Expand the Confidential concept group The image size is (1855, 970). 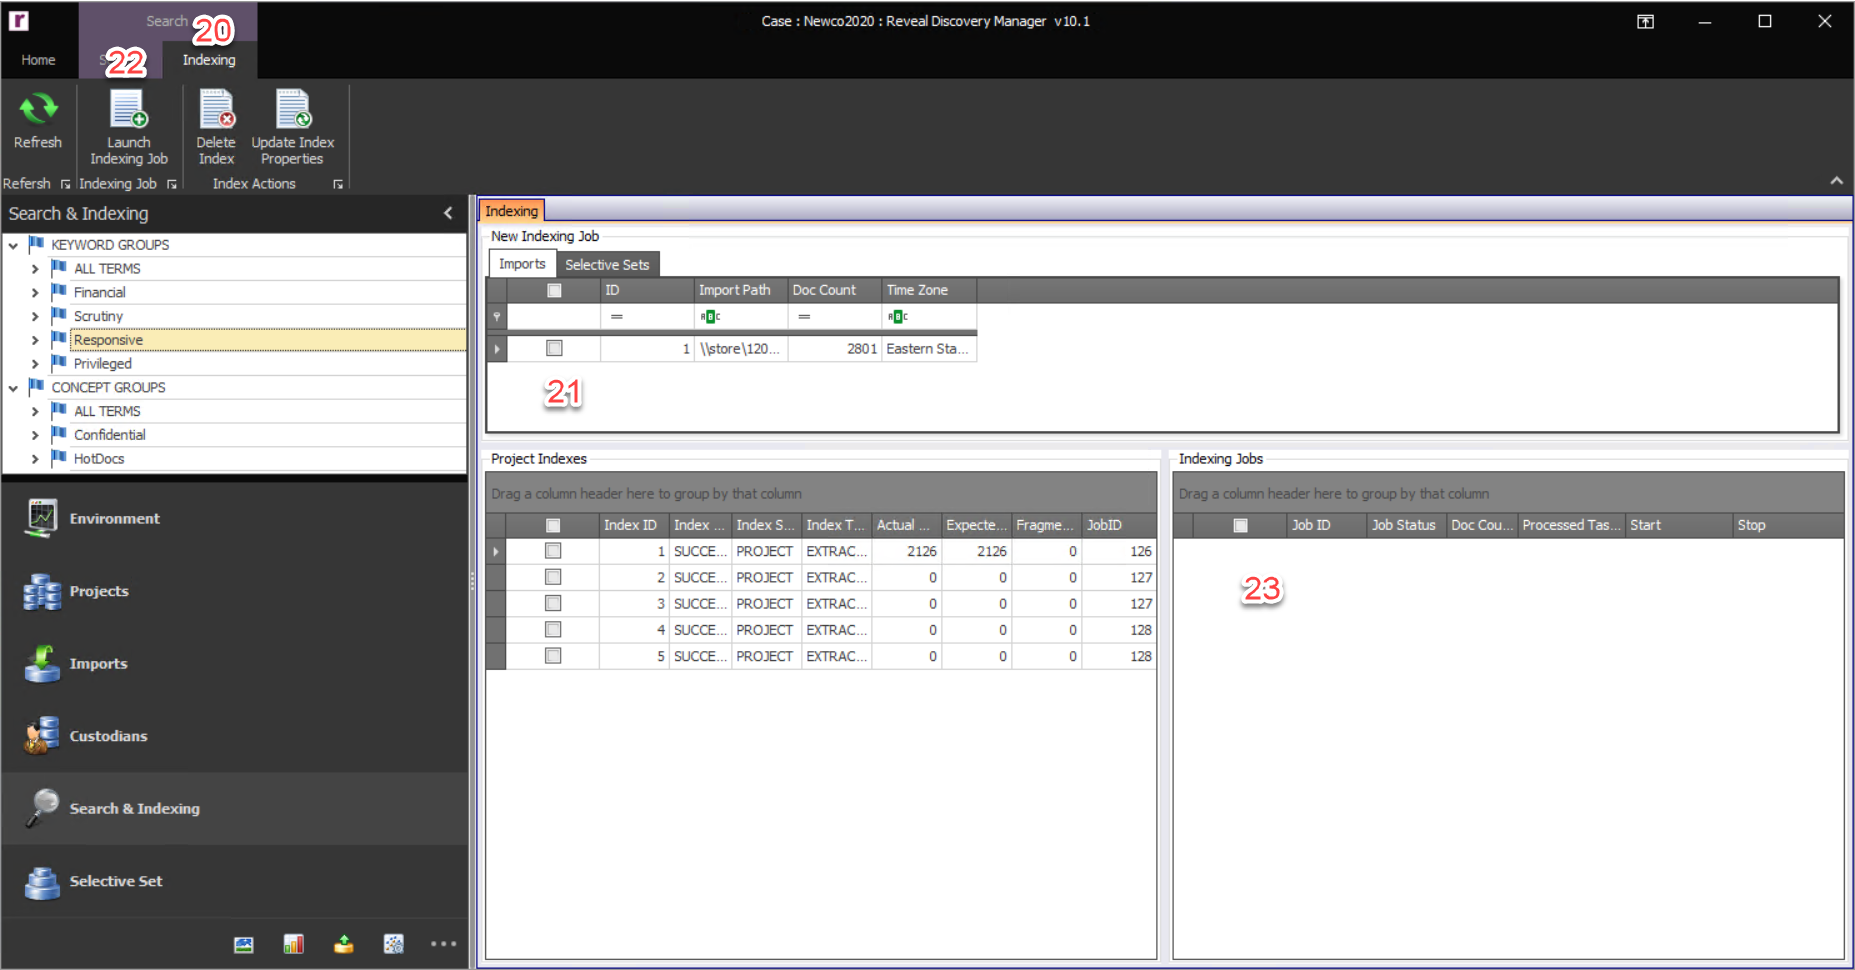(35, 436)
